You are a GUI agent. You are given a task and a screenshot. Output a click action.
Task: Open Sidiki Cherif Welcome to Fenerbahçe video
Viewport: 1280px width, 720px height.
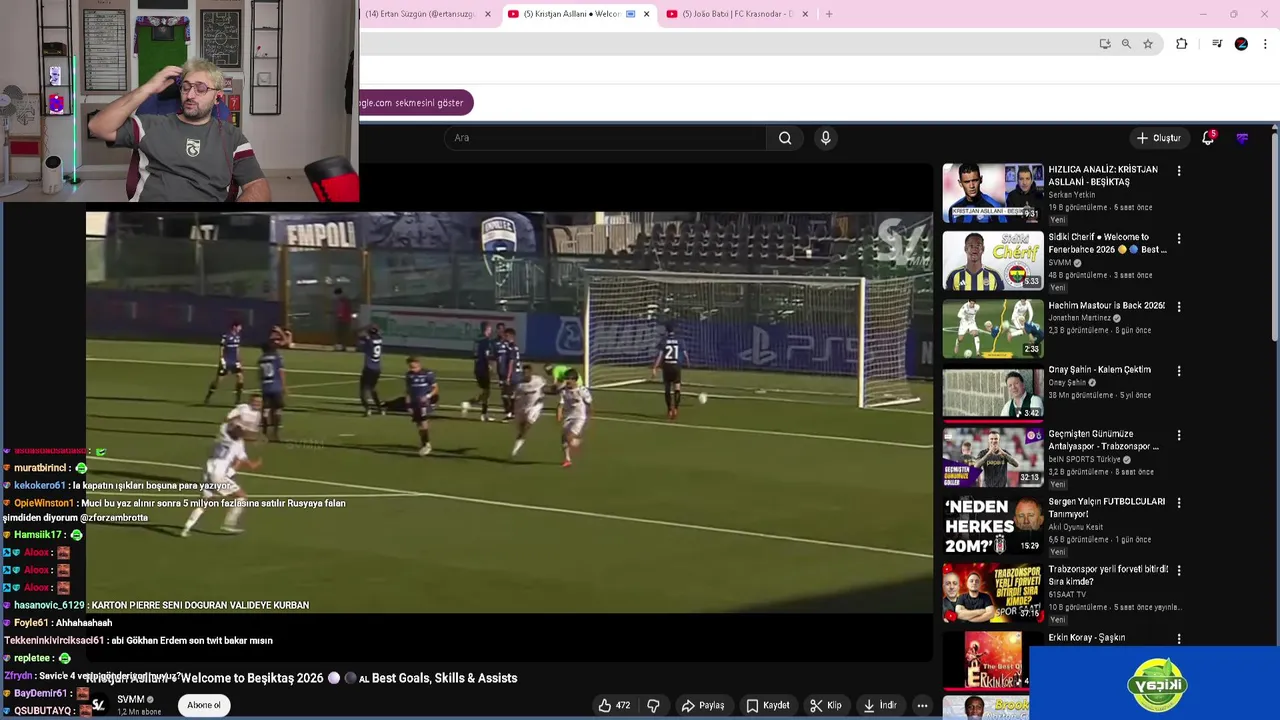(1107, 243)
